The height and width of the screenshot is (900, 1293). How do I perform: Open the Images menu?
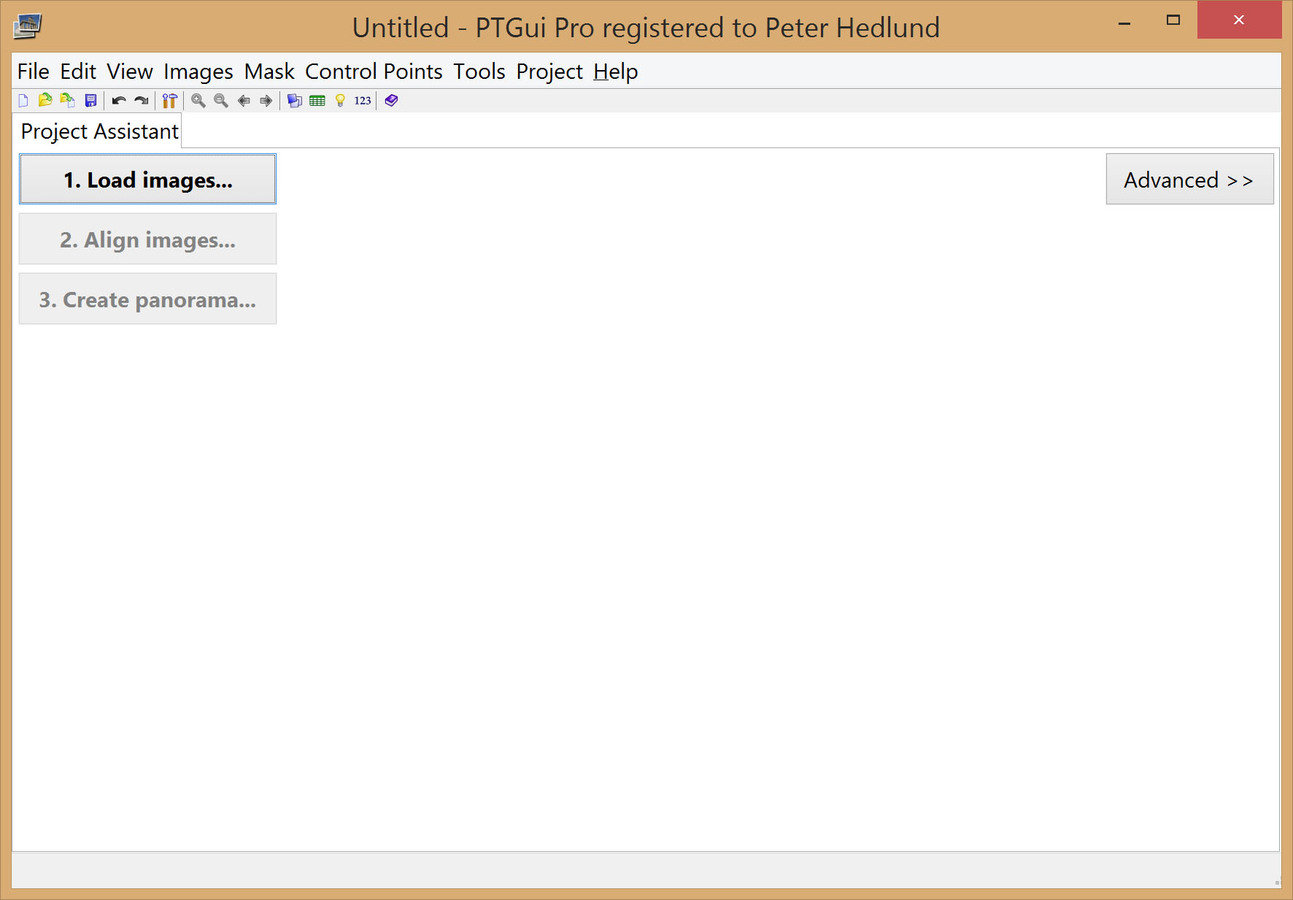point(198,71)
